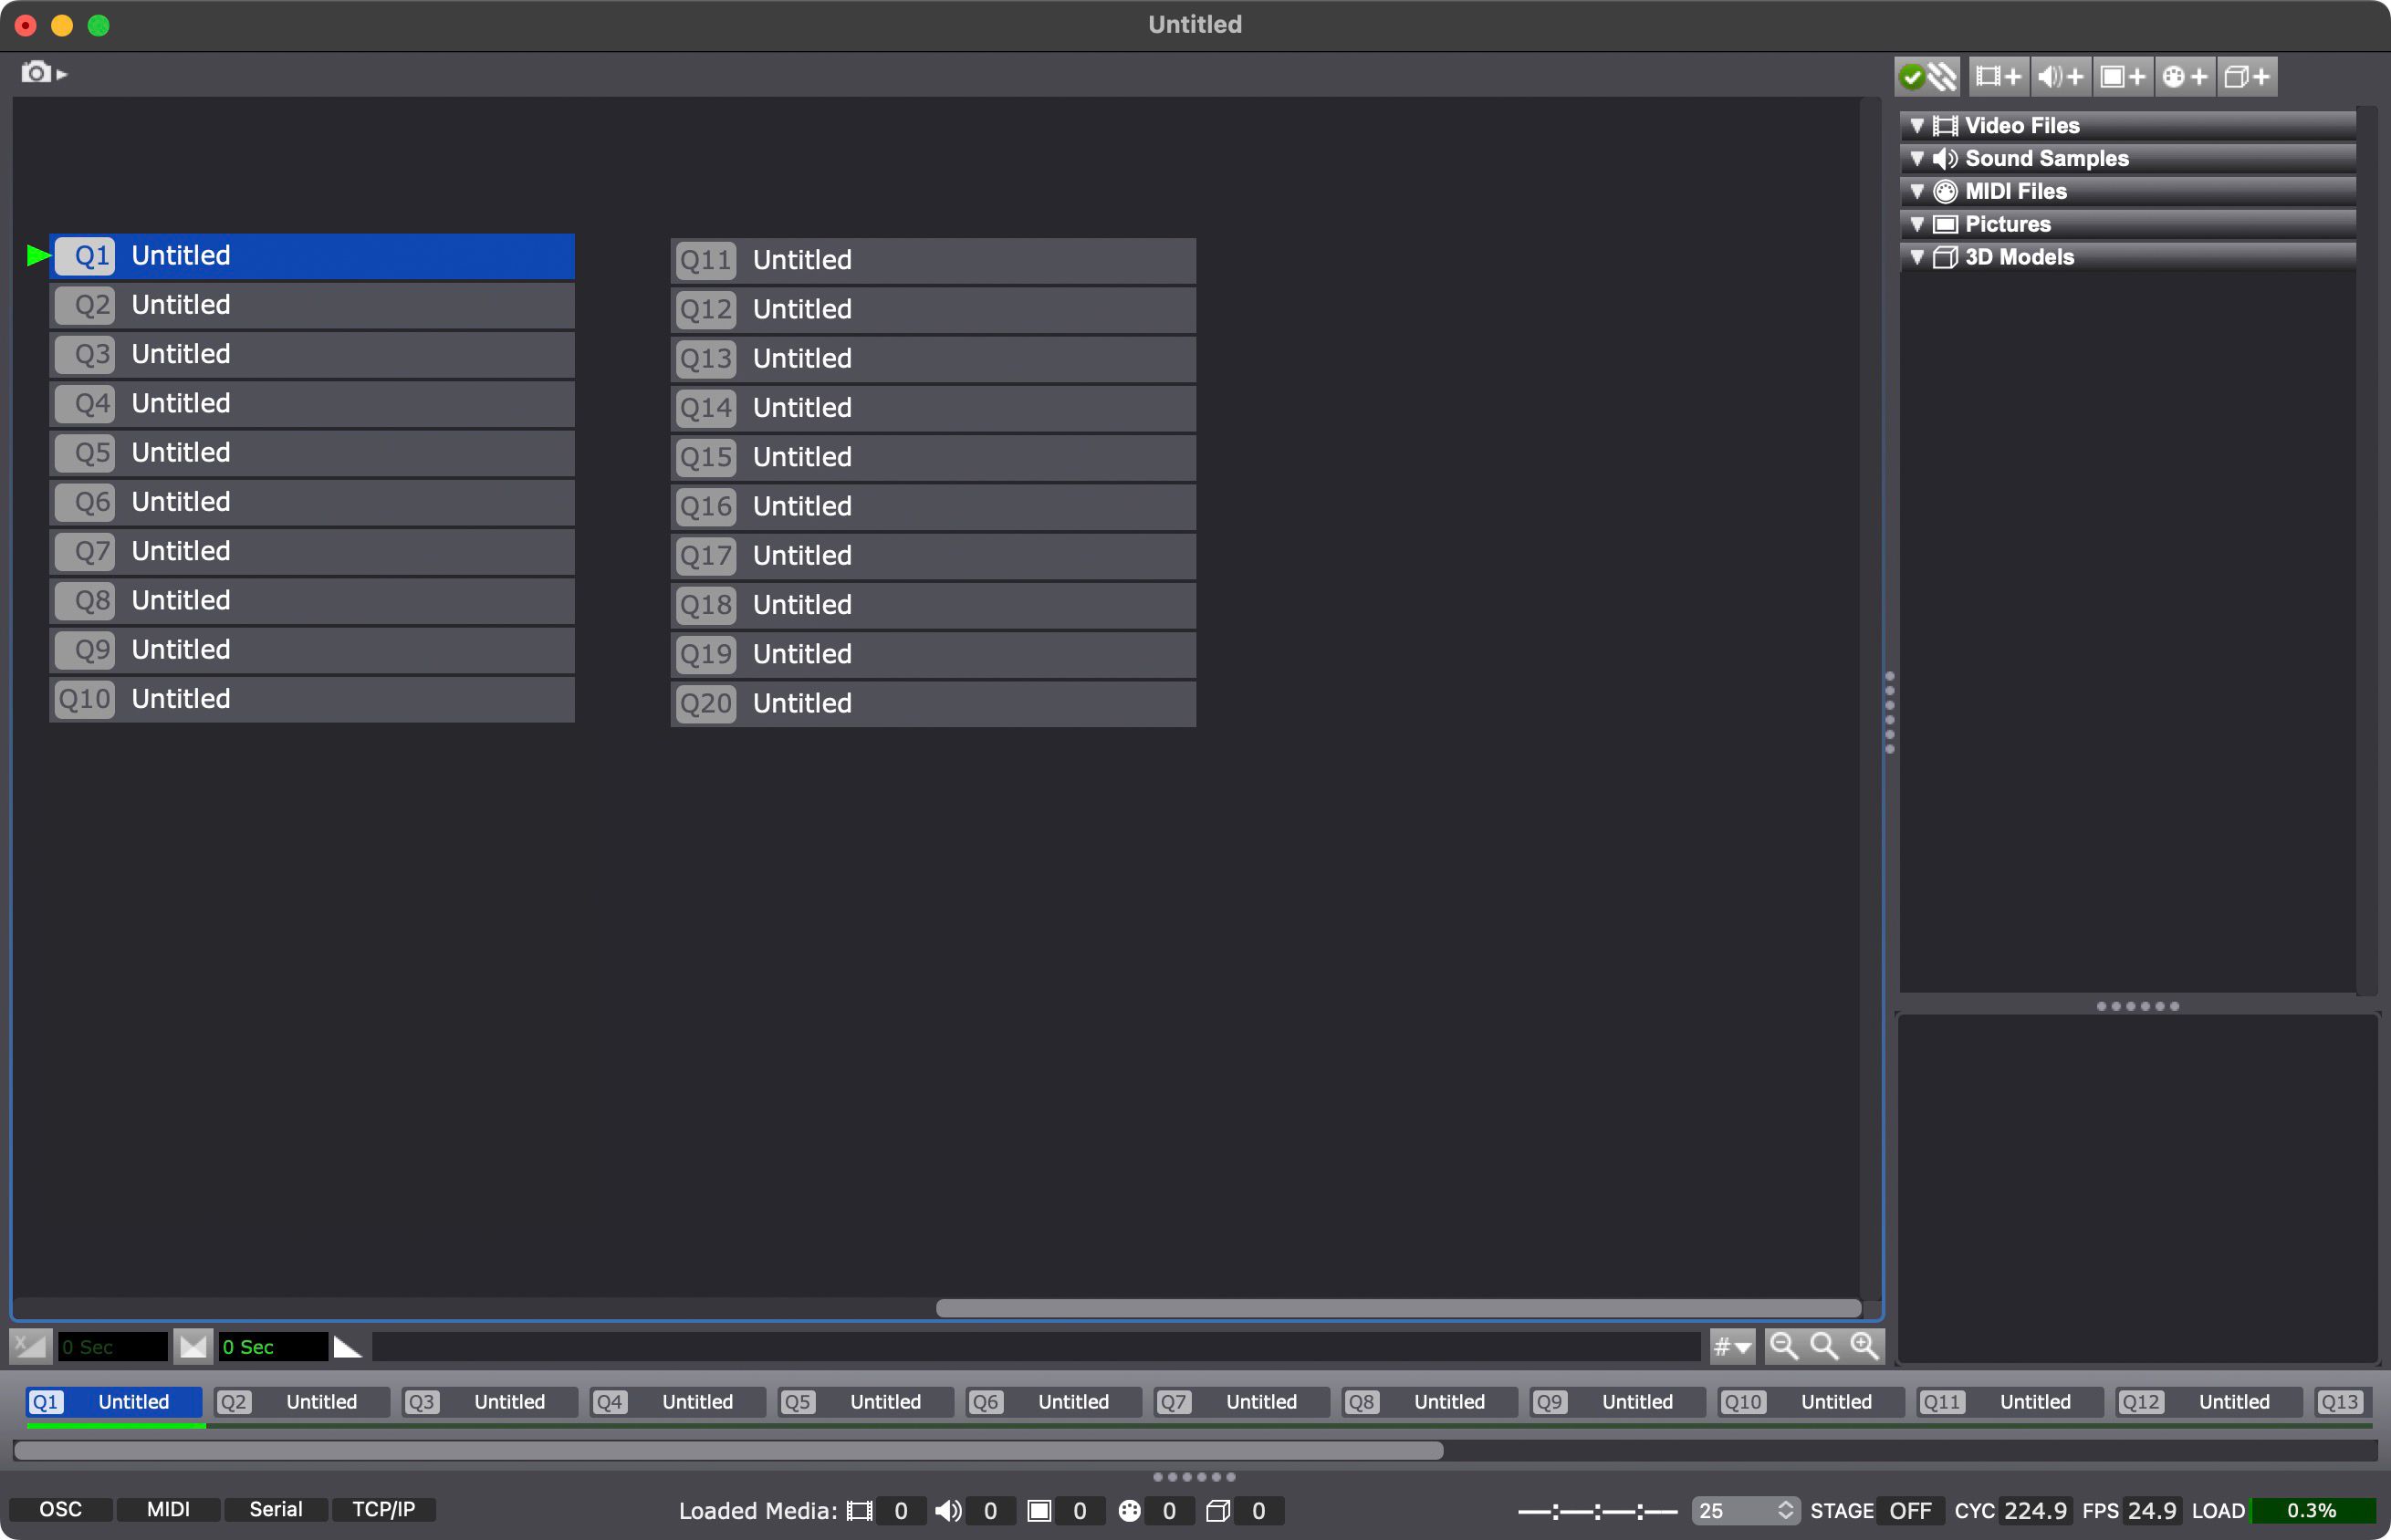Click the TCP/IP button in the status bar
Viewport: 2391px width, 1540px height.
[x=384, y=1509]
